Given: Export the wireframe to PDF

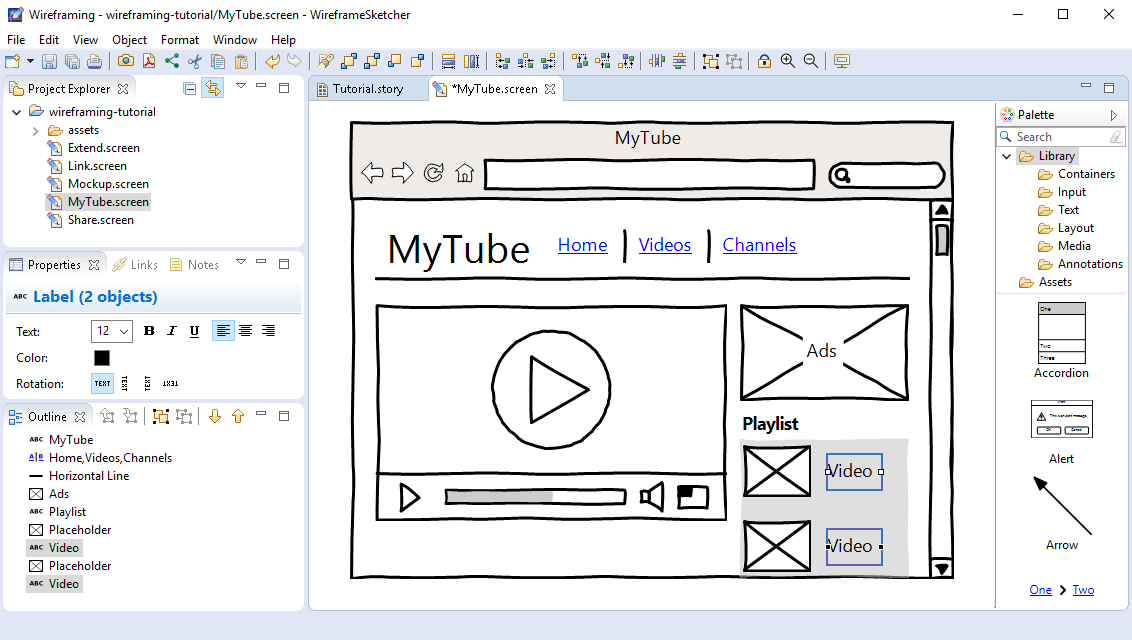Looking at the screenshot, I should (x=147, y=60).
